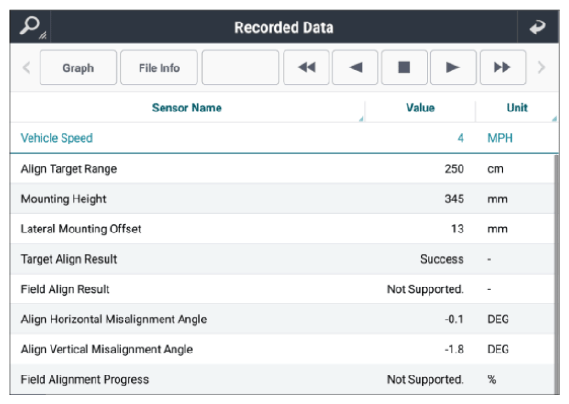Click the Value column header
The height and width of the screenshot is (404, 569).
point(420,108)
